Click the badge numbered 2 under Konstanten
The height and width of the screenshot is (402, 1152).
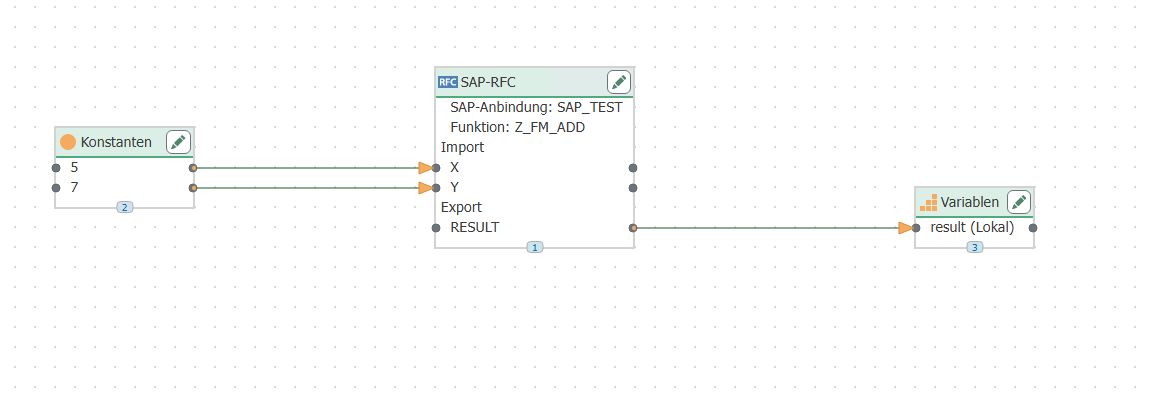[124, 207]
